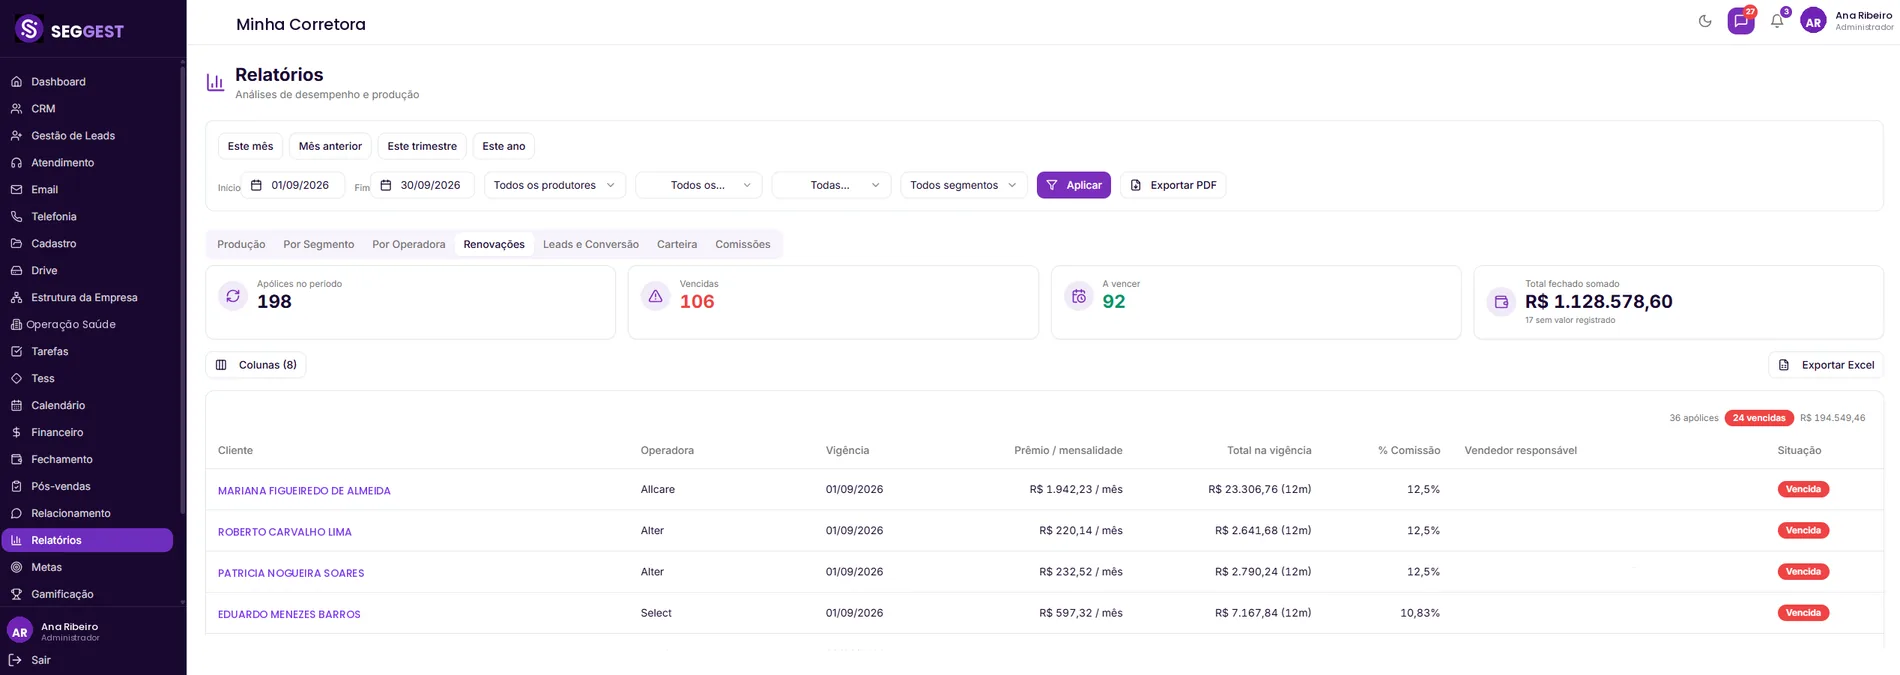
Task: Click Exportar Excel
Action: point(1826,365)
